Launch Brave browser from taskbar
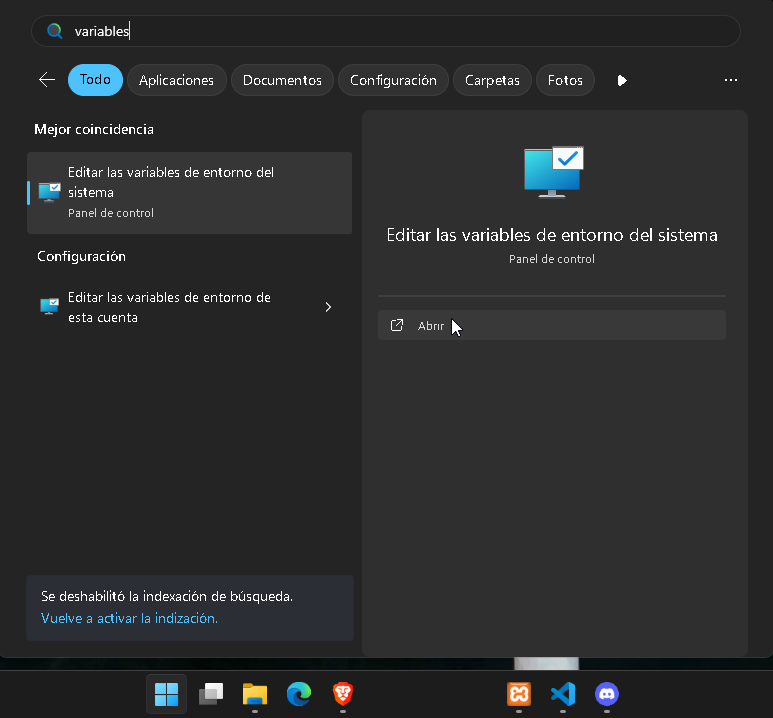The height and width of the screenshot is (718, 773). click(x=343, y=694)
